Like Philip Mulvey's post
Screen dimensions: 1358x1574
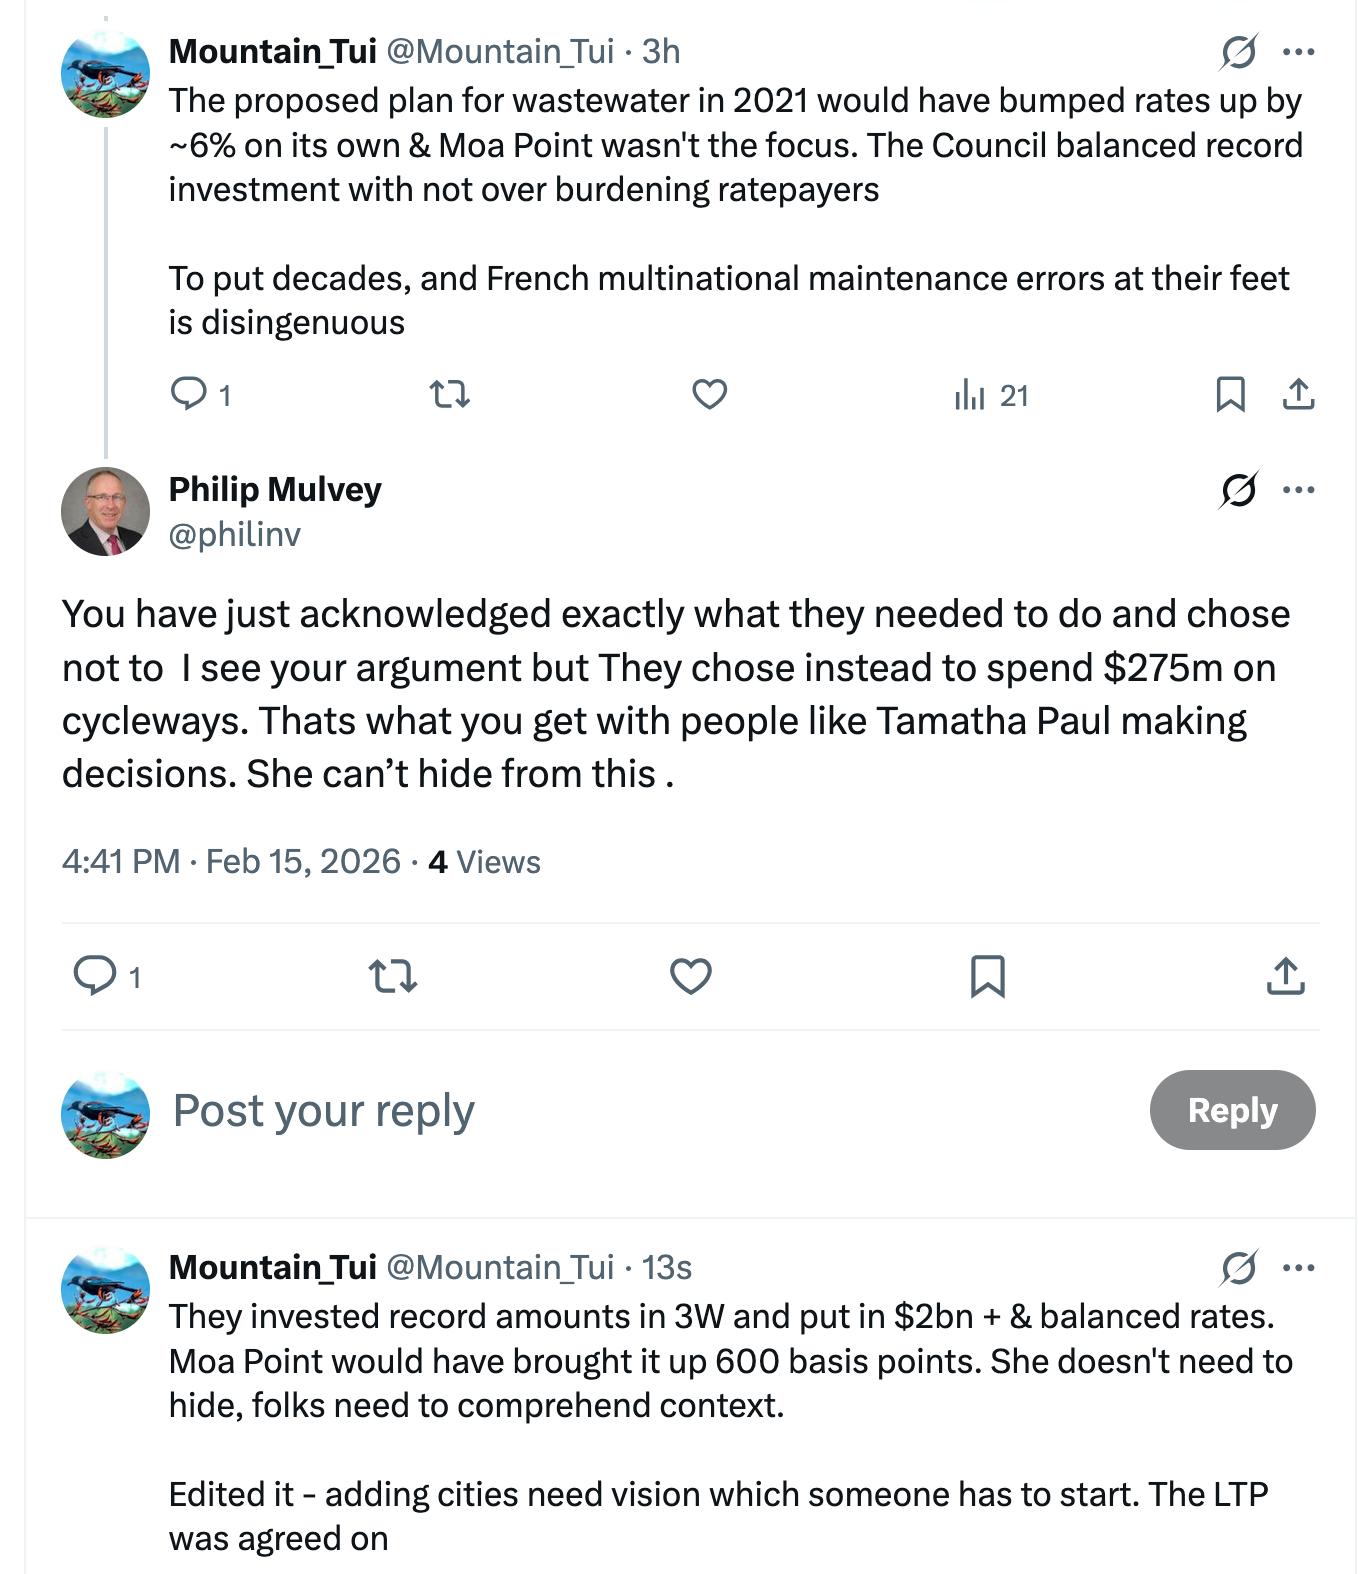coord(690,975)
